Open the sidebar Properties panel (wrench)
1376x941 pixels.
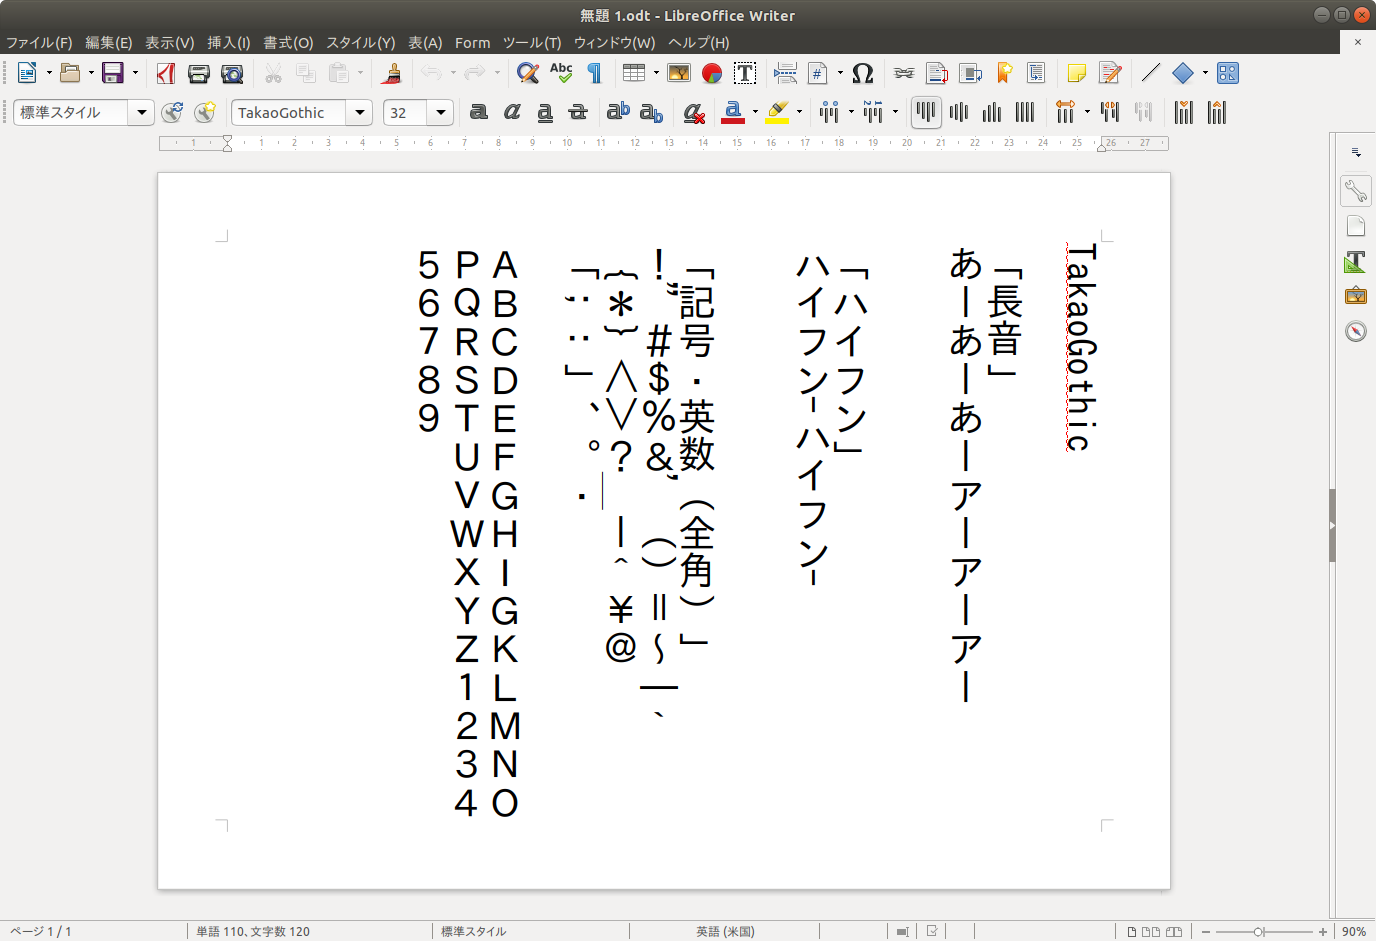tap(1356, 191)
